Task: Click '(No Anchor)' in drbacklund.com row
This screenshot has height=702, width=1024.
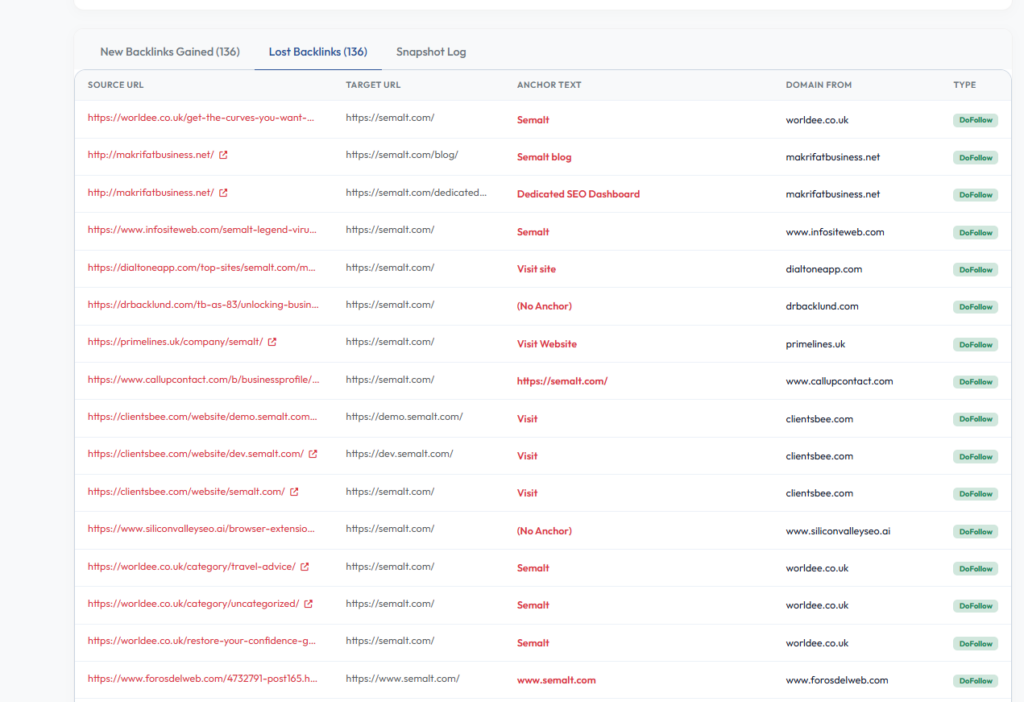Action: point(544,306)
